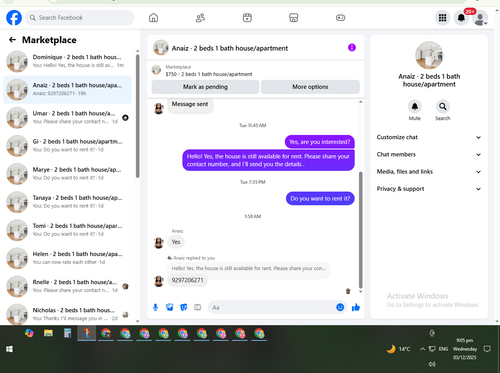Open the Umar conversation

tap(68, 117)
